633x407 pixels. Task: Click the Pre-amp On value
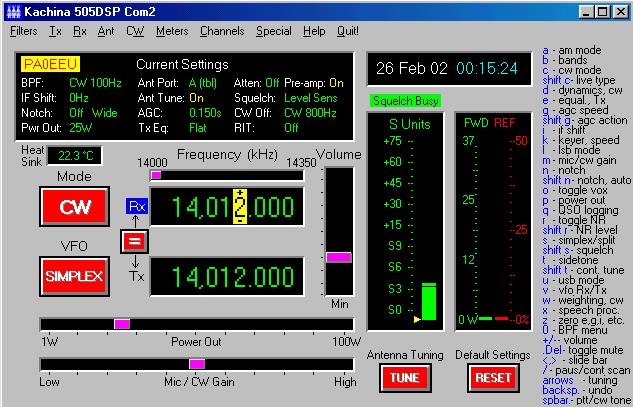click(336, 83)
